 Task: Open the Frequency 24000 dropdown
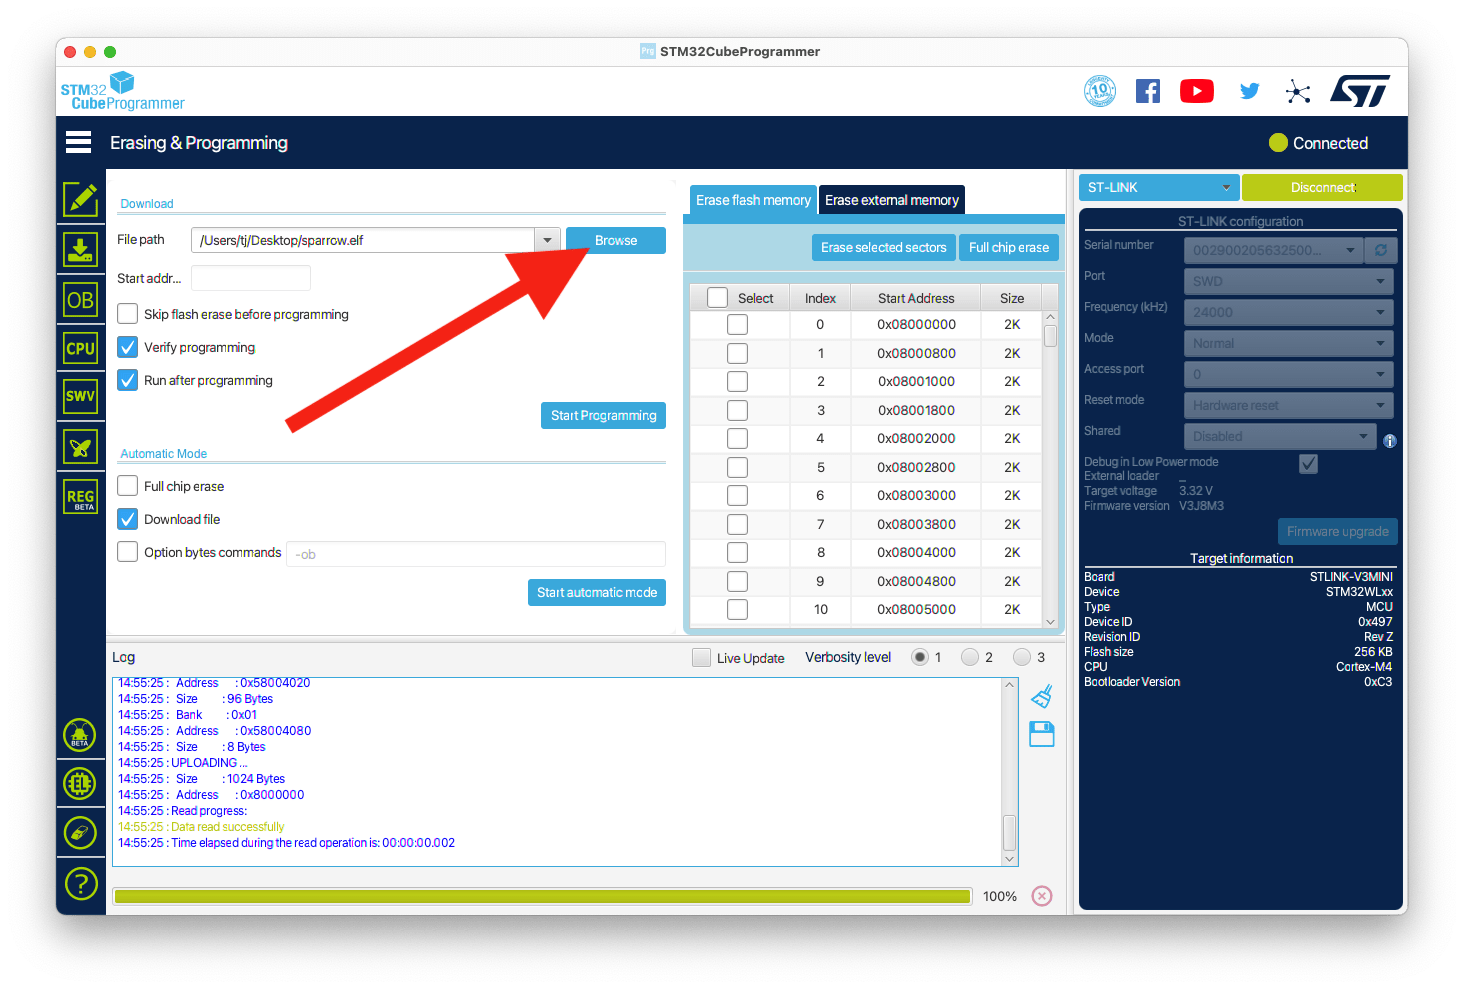(x=1289, y=312)
